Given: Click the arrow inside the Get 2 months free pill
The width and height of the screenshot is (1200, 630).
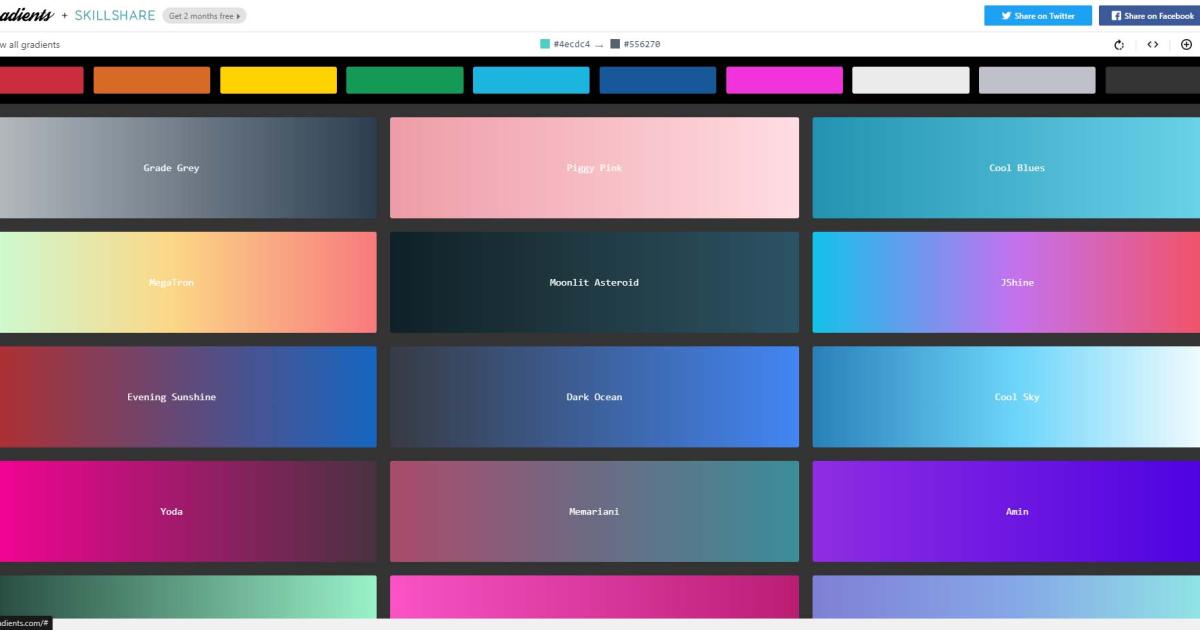Looking at the screenshot, I should click(x=236, y=15).
